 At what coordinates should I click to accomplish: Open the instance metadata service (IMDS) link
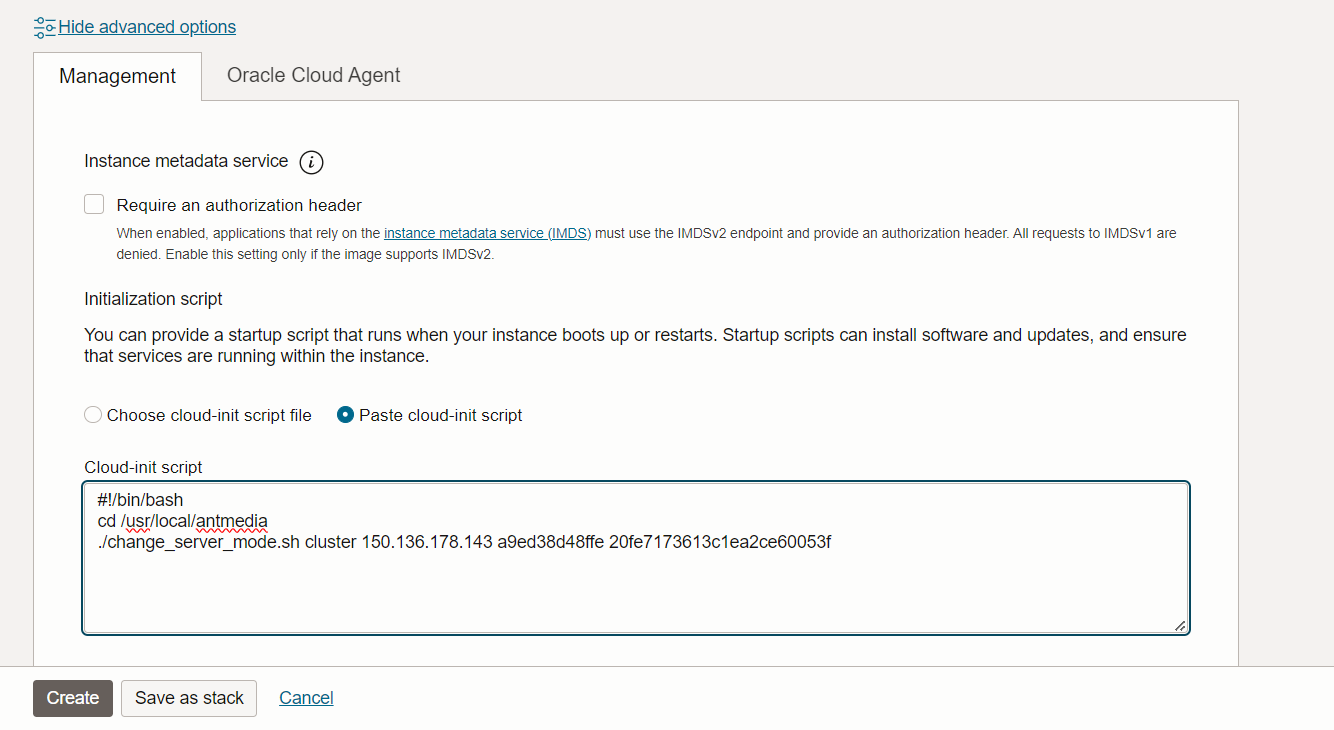[x=488, y=233]
